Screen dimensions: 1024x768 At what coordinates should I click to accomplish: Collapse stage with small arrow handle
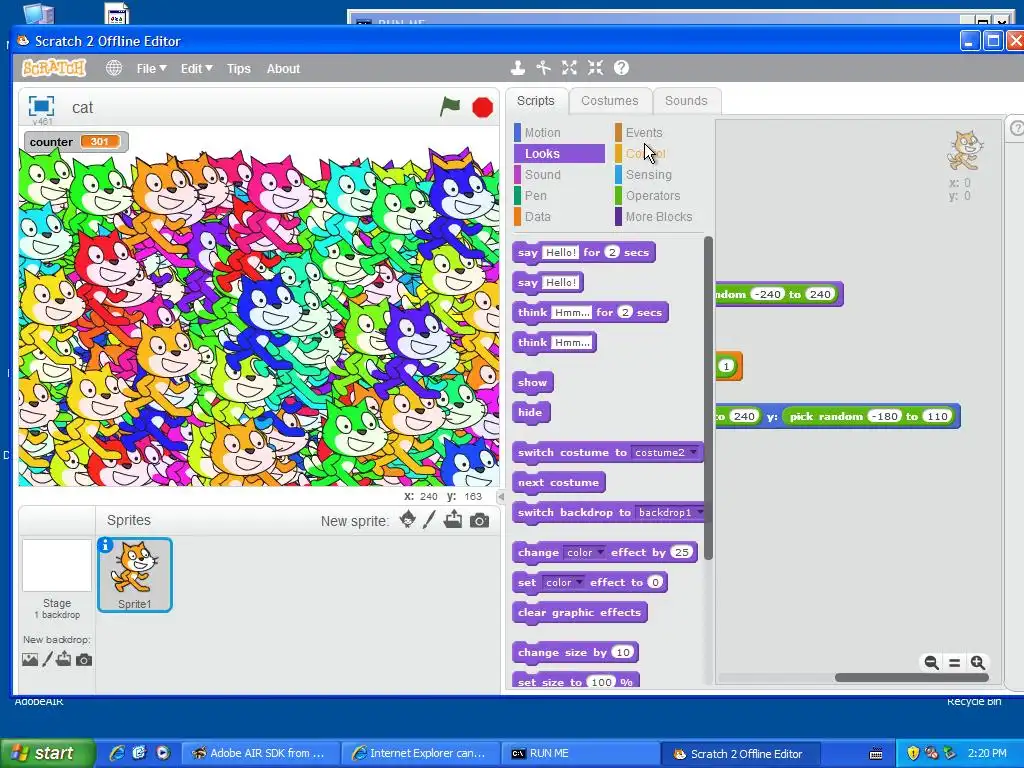(x=501, y=497)
